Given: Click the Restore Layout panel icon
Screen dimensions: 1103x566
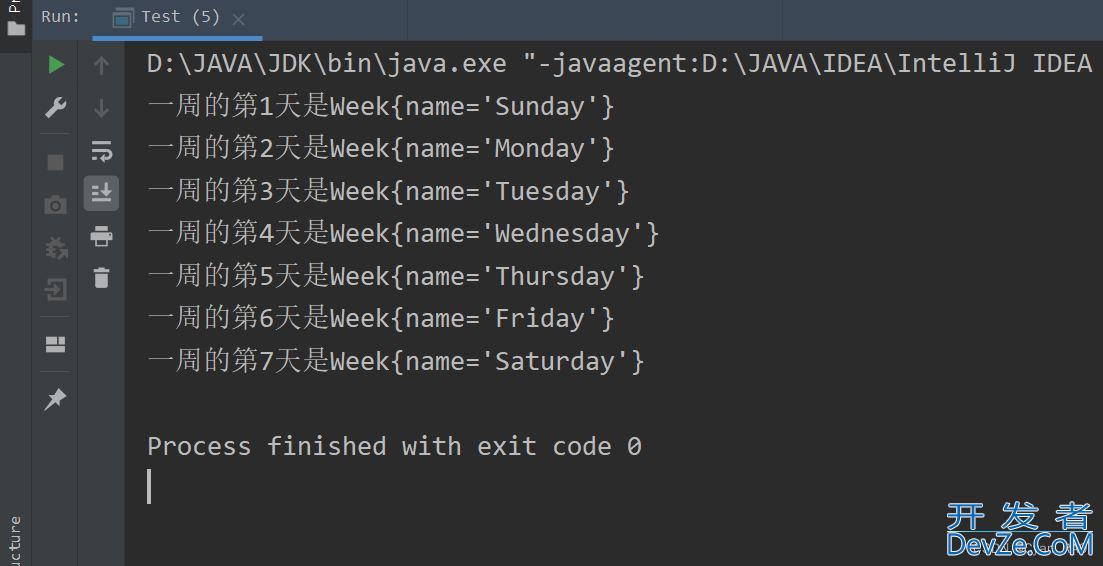Looking at the screenshot, I should pos(56,344).
